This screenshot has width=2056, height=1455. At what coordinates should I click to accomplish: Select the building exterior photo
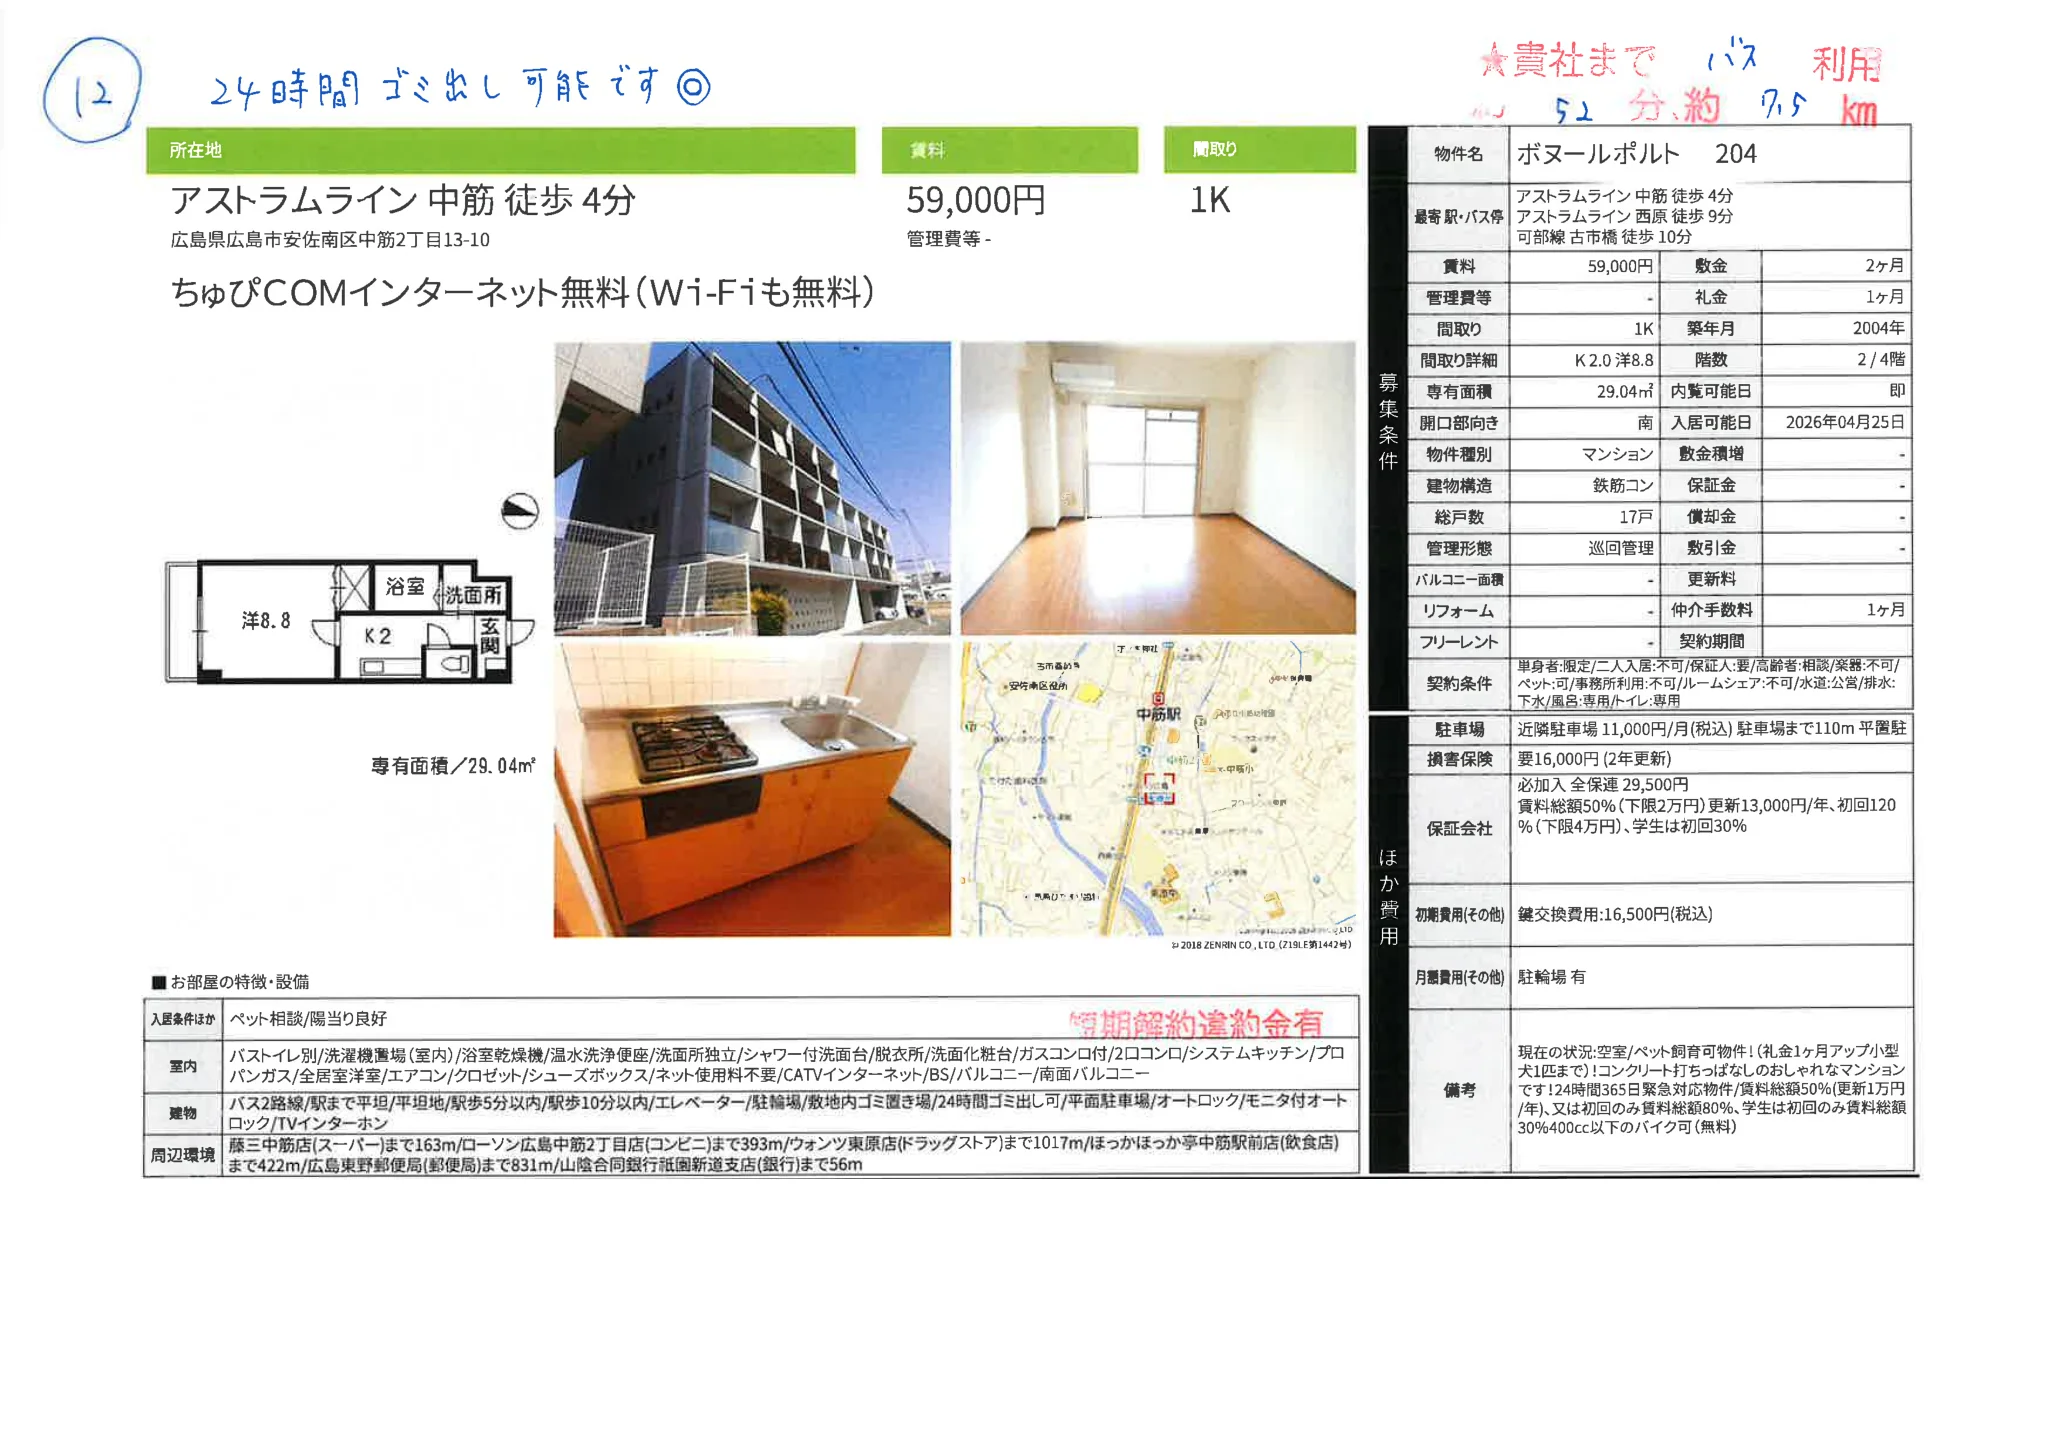(x=752, y=488)
